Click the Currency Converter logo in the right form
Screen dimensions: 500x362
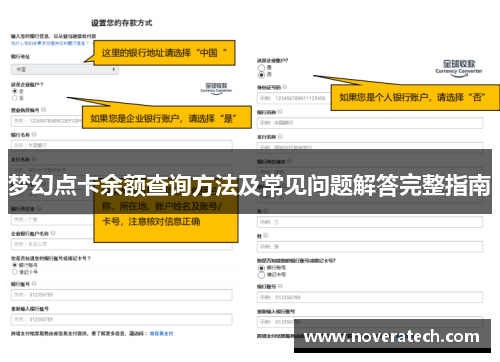click(x=459, y=68)
